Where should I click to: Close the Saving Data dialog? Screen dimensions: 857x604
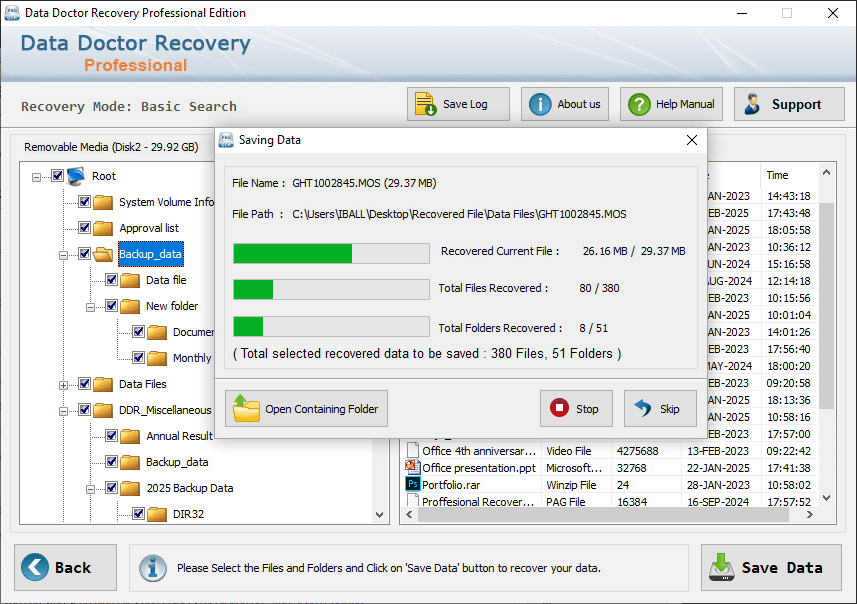pos(692,140)
